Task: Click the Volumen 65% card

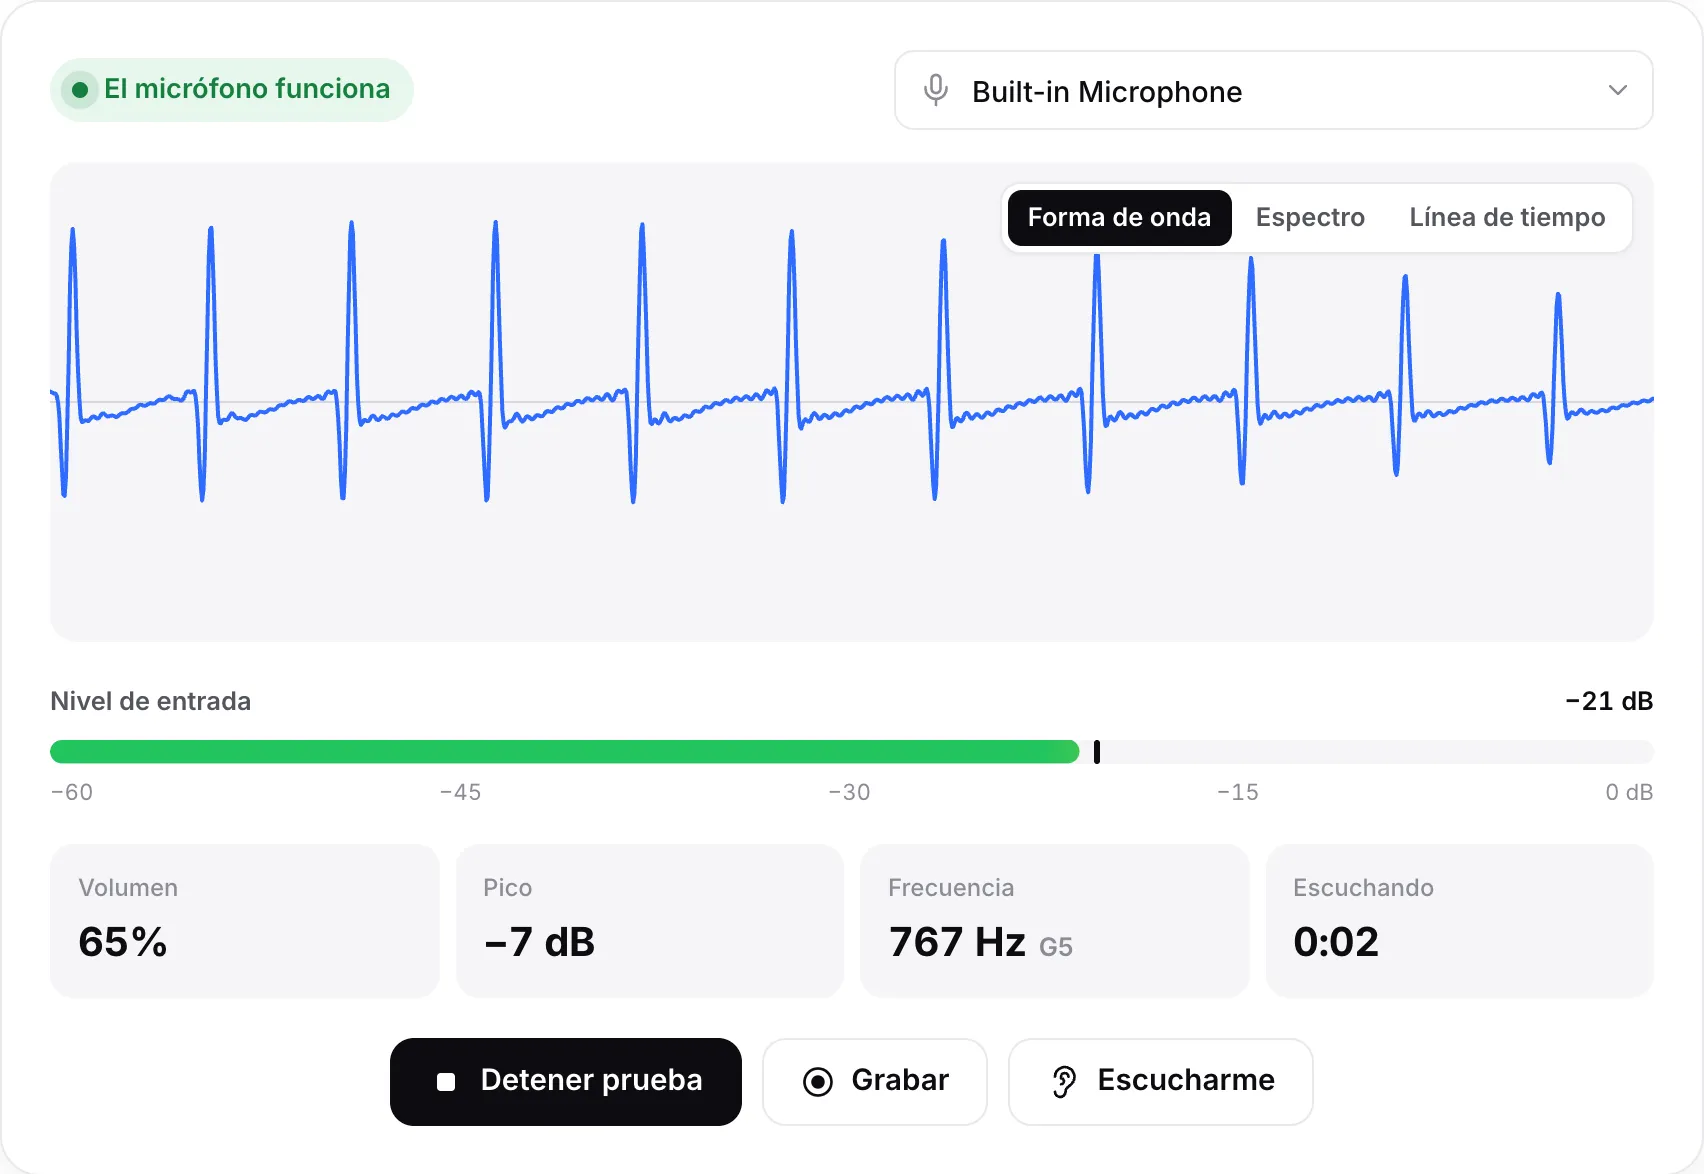Action: [245, 921]
